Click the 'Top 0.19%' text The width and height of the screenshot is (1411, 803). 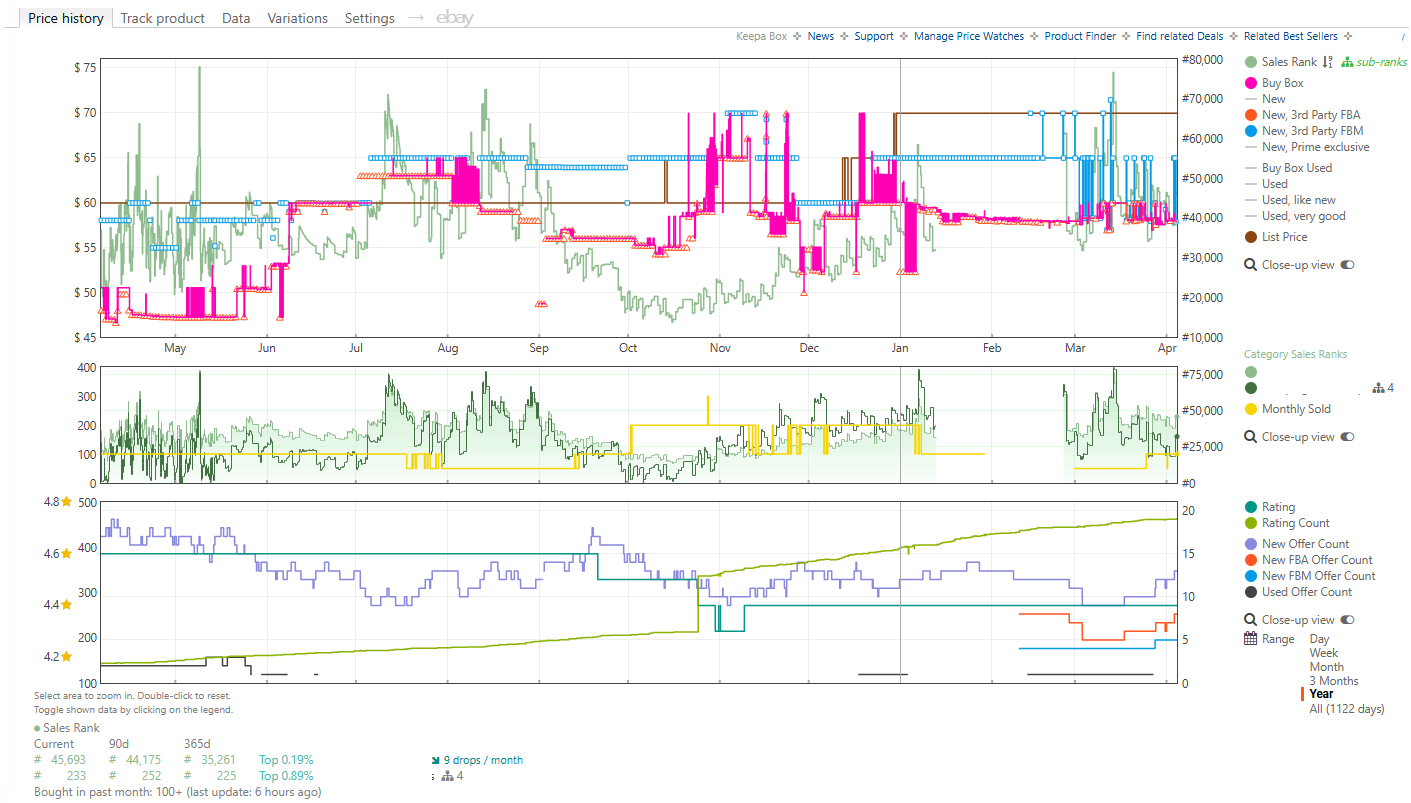point(286,760)
